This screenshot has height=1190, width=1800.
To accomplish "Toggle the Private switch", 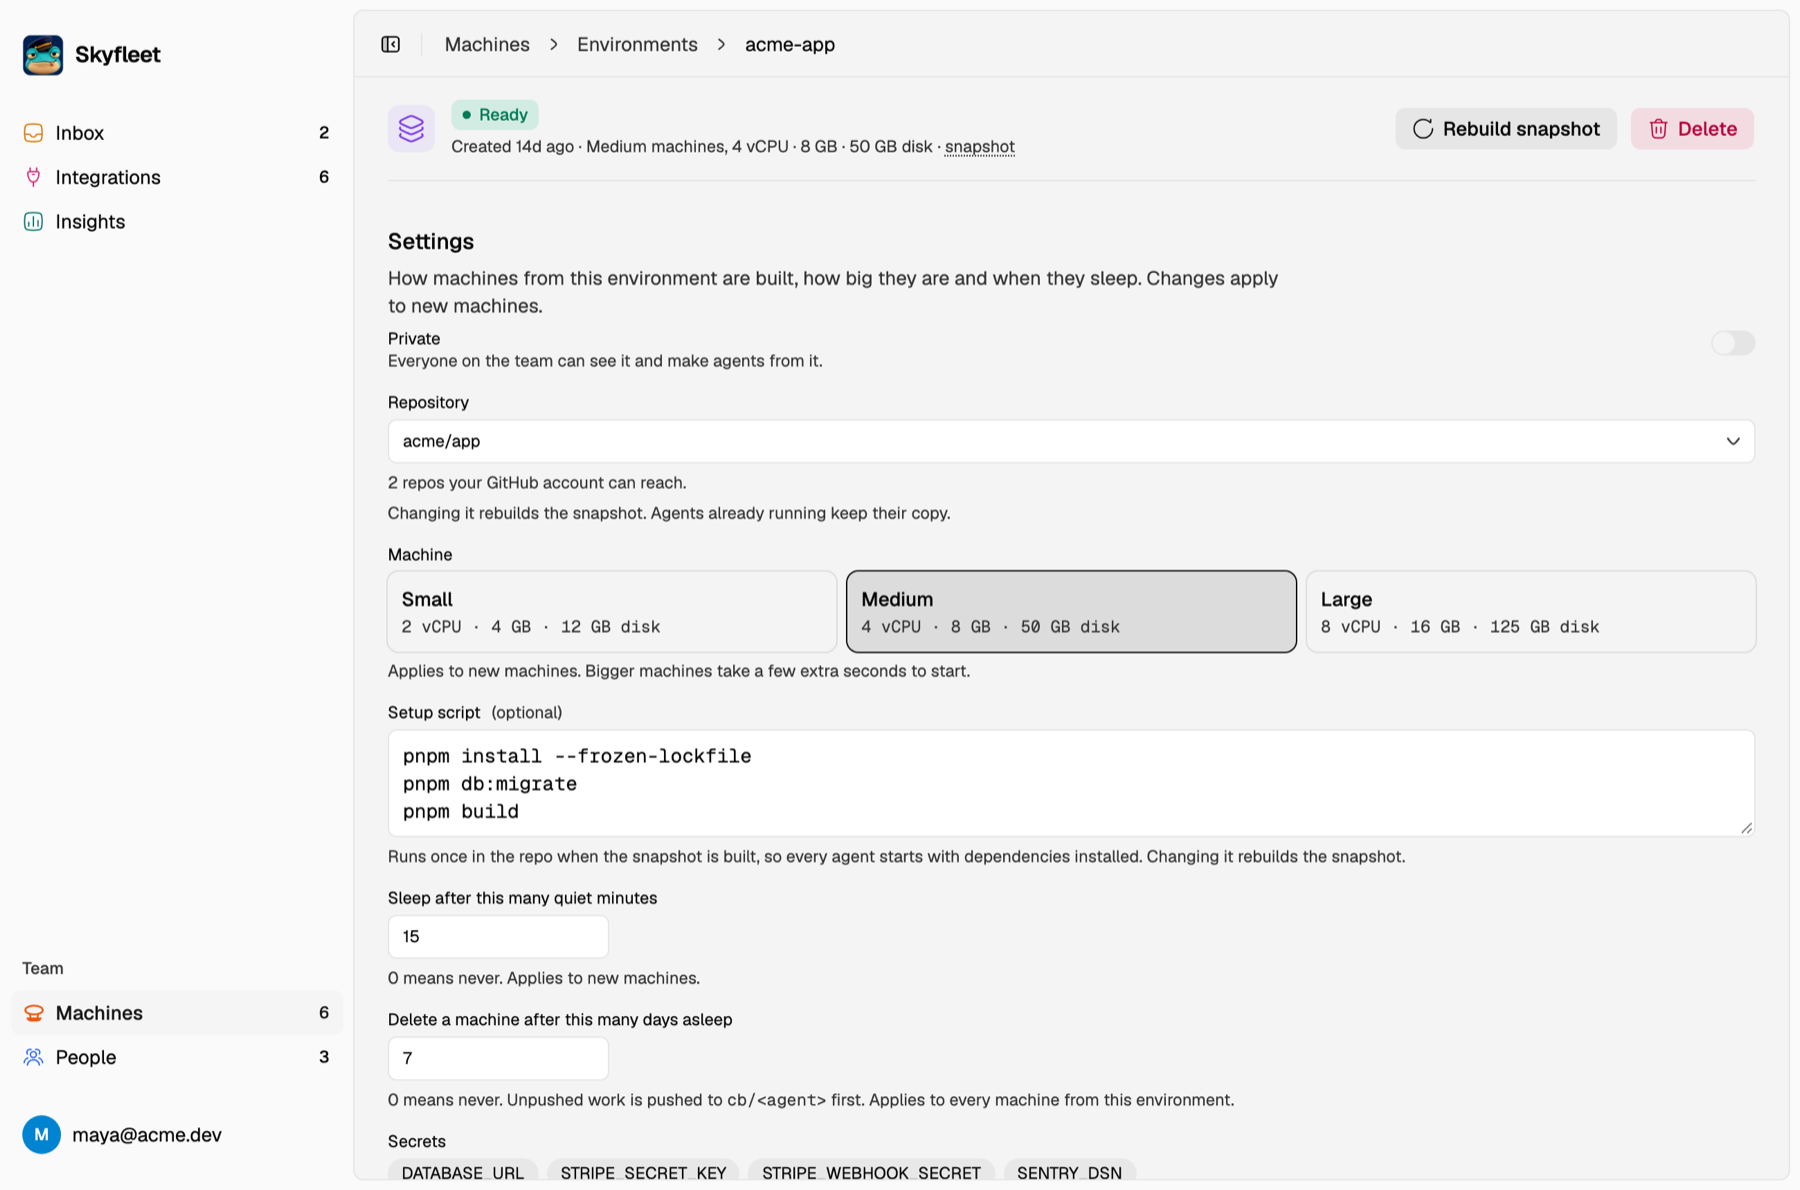I will 1732,343.
